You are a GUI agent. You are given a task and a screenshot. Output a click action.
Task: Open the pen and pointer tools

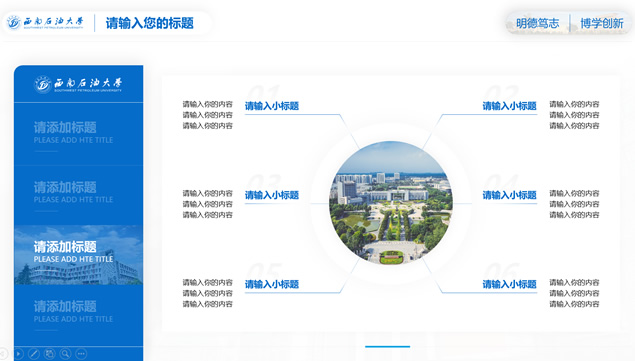point(34,354)
